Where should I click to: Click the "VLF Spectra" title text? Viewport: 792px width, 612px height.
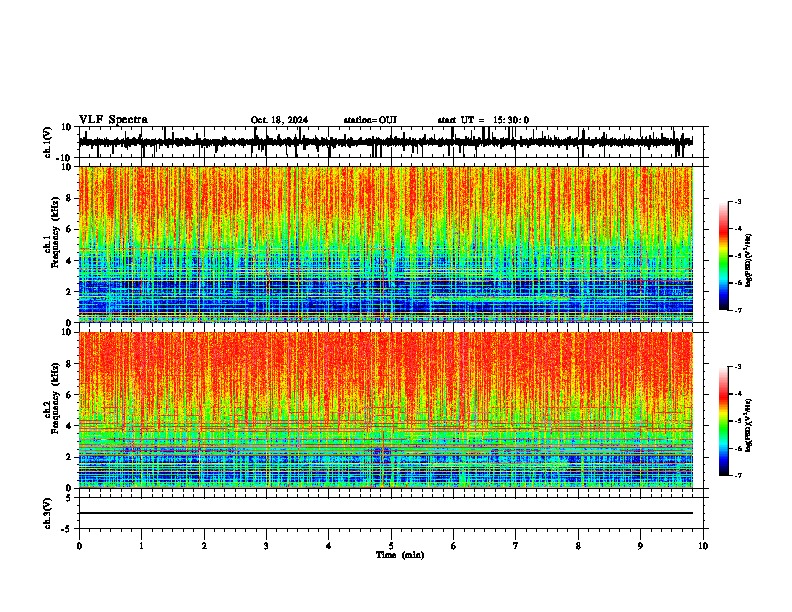pos(114,120)
